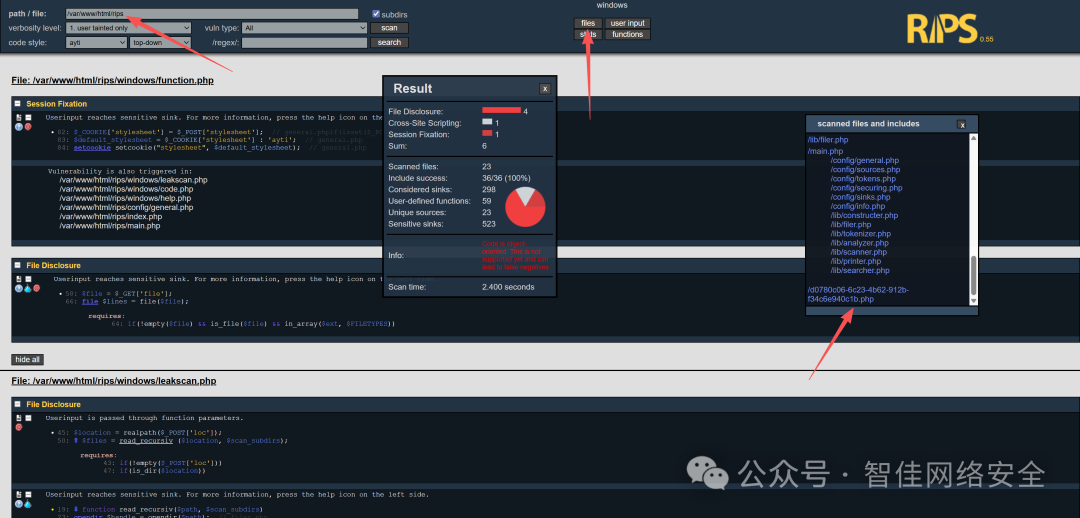The height and width of the screenshot is (518, 1080).
Task: Click /var/www/html/rips/index.php in triggered list
Action: (x=111, y=217)
